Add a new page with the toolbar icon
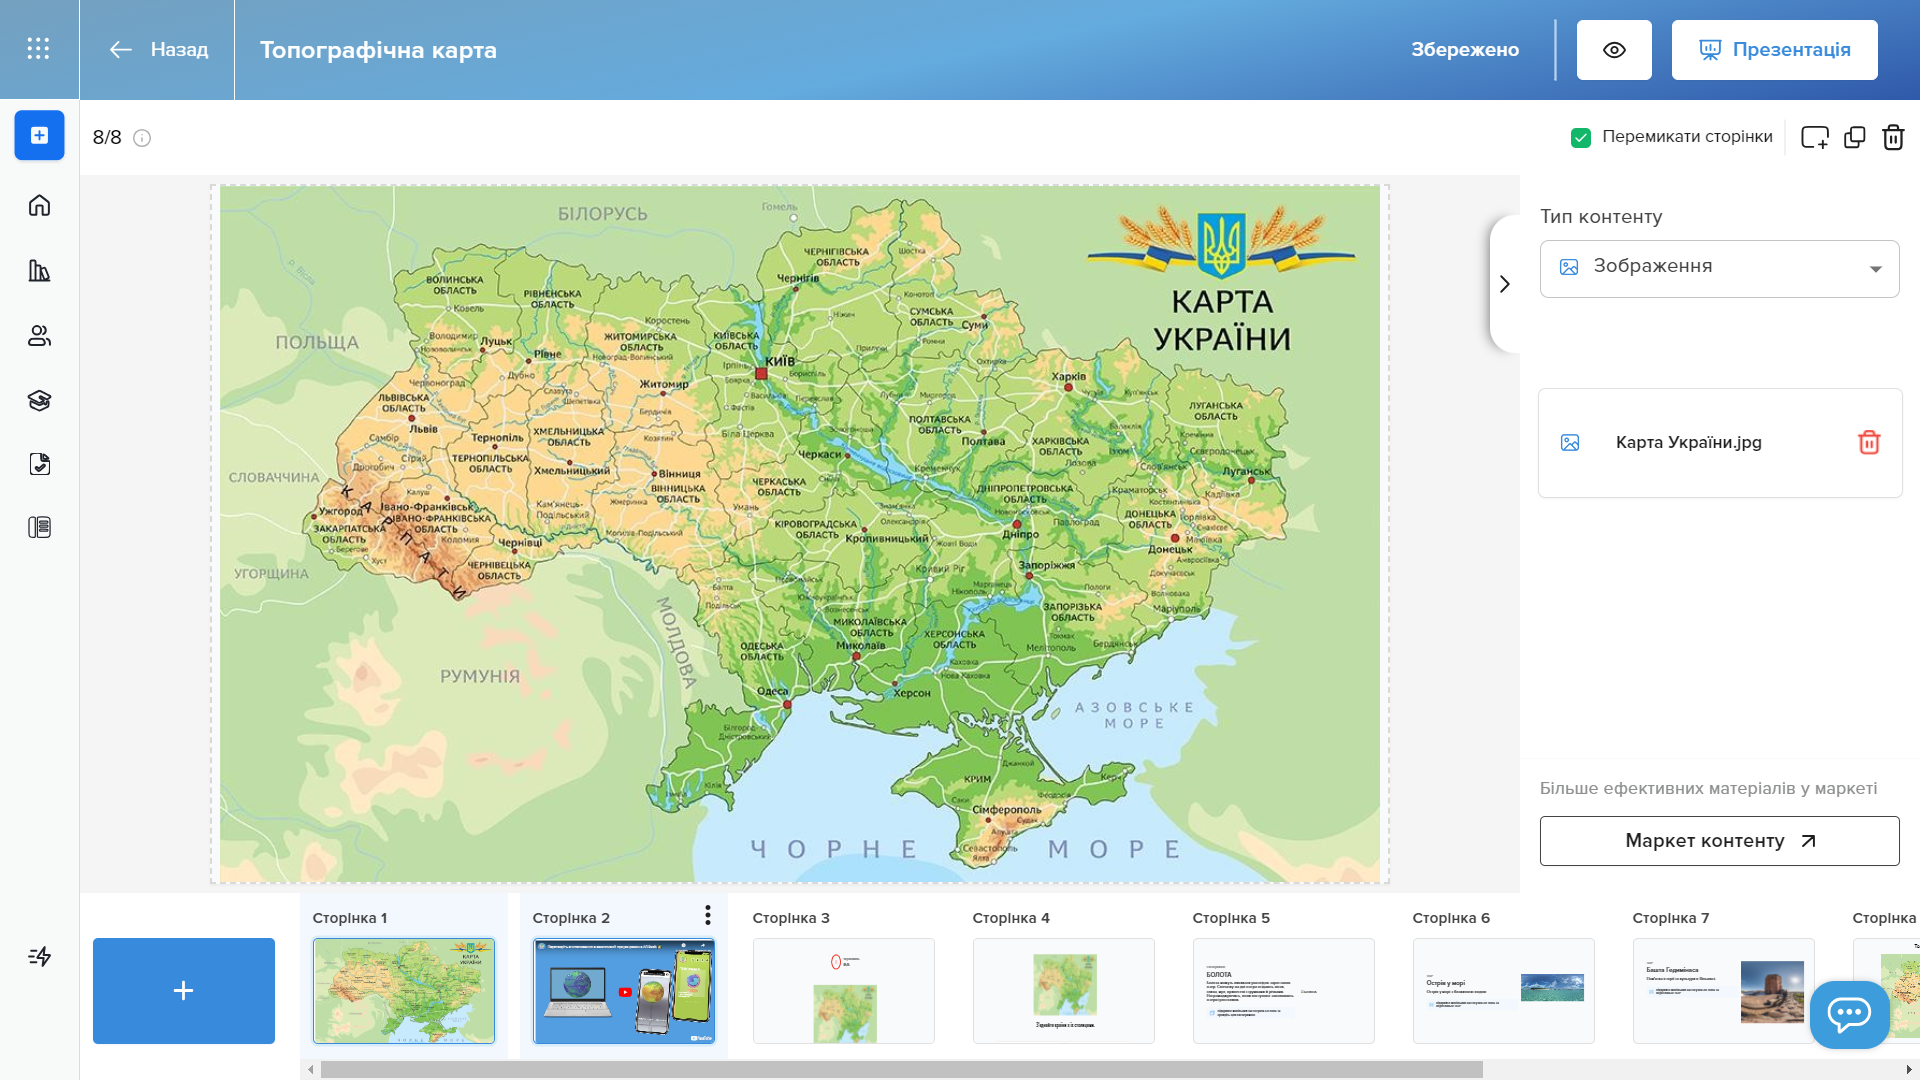 click(x=1815, y=137)
